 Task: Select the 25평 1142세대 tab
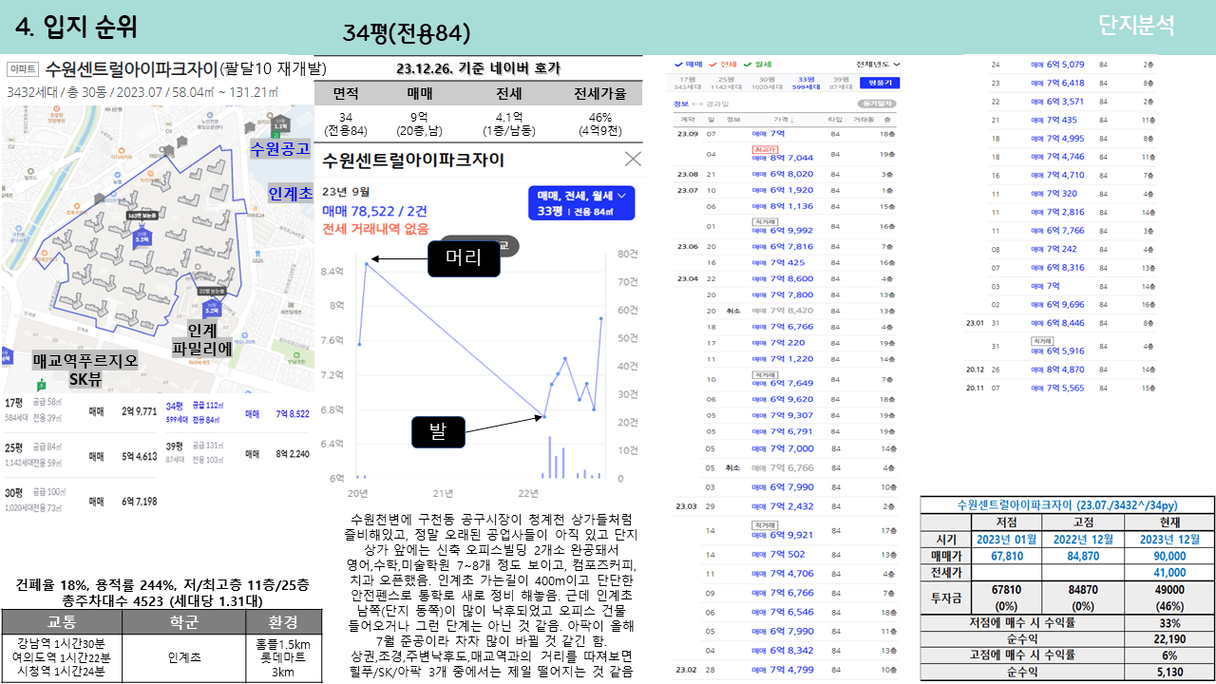[726, 83]
